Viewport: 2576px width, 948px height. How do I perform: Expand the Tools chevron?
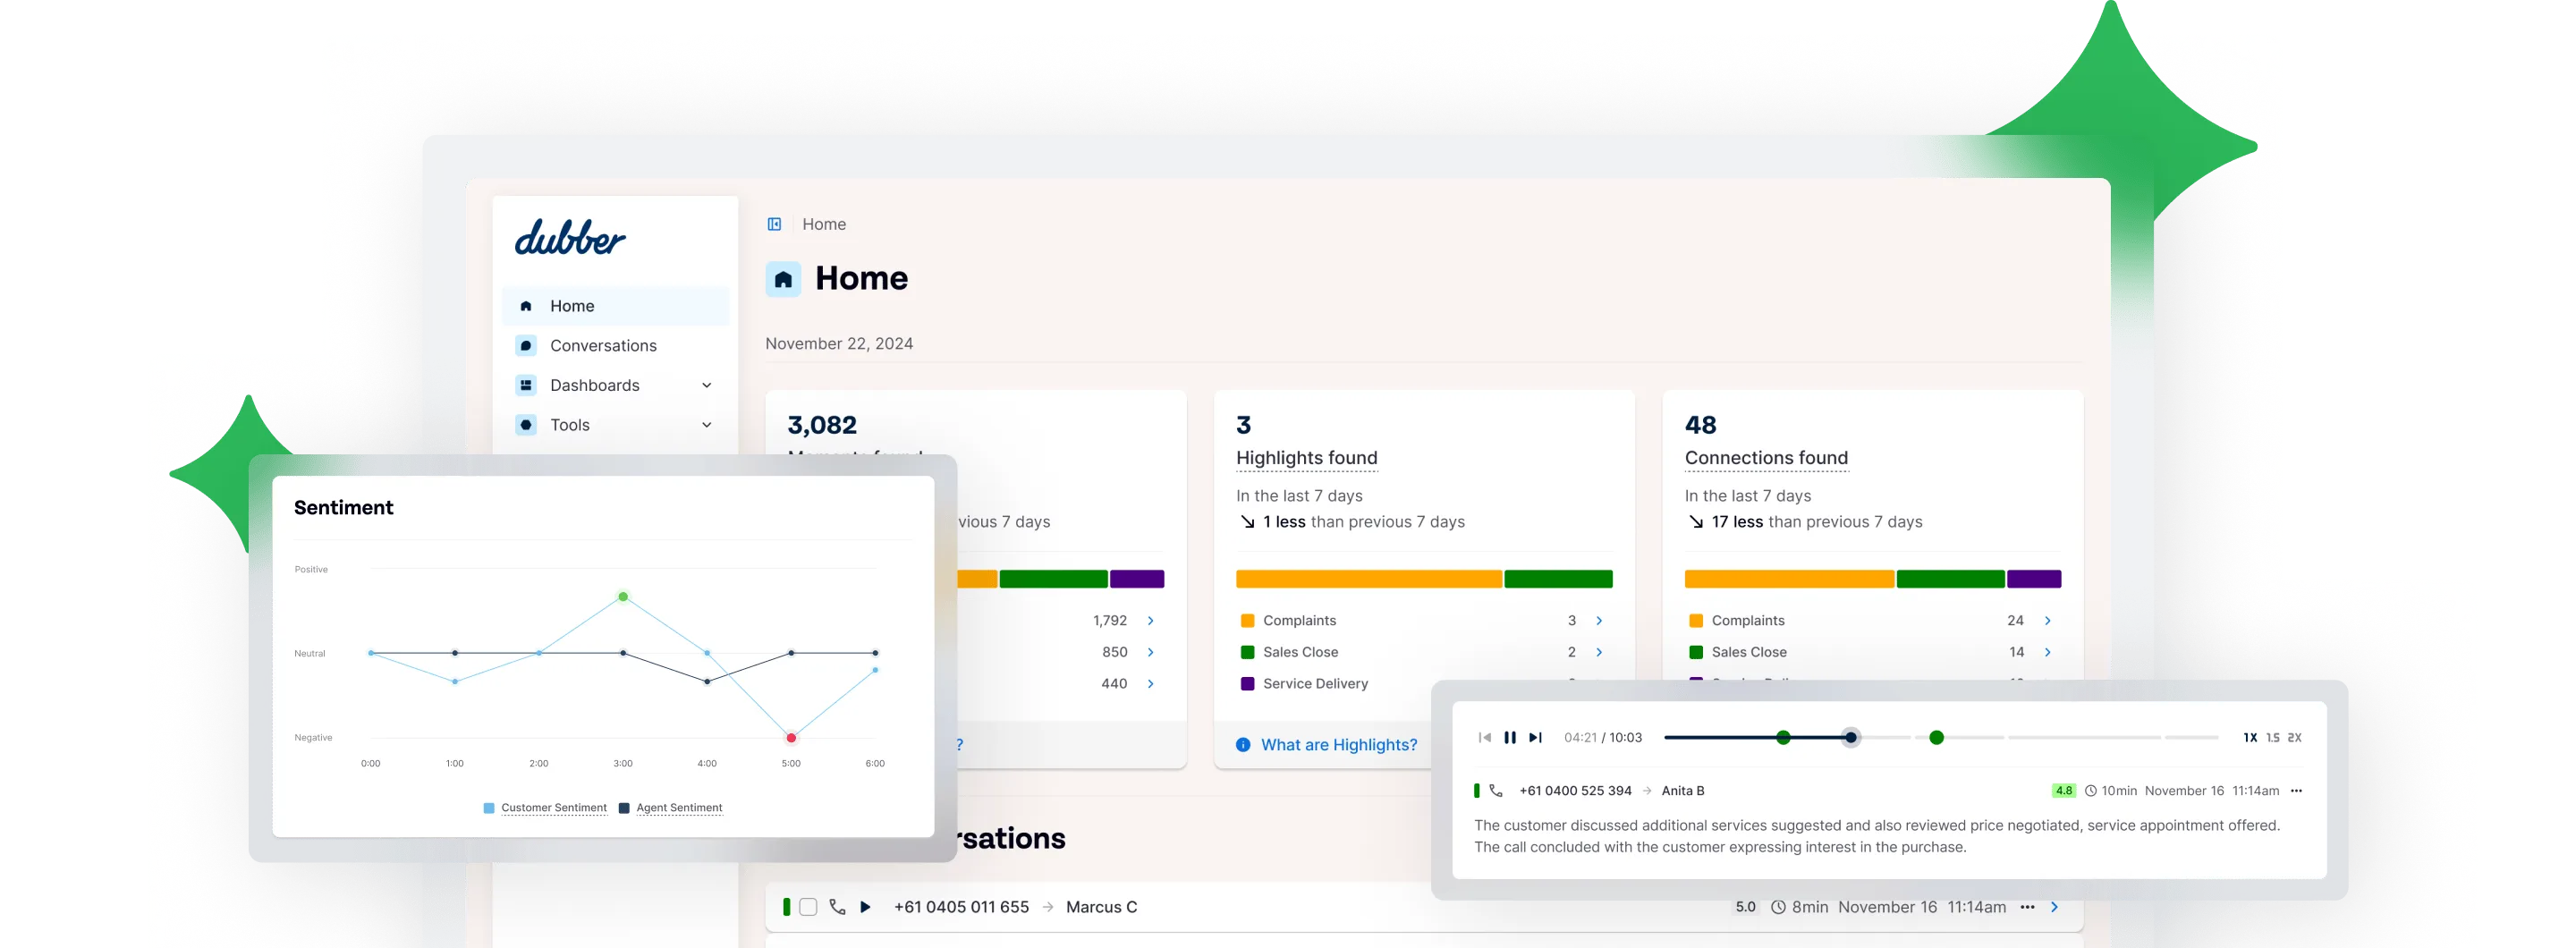706,425
